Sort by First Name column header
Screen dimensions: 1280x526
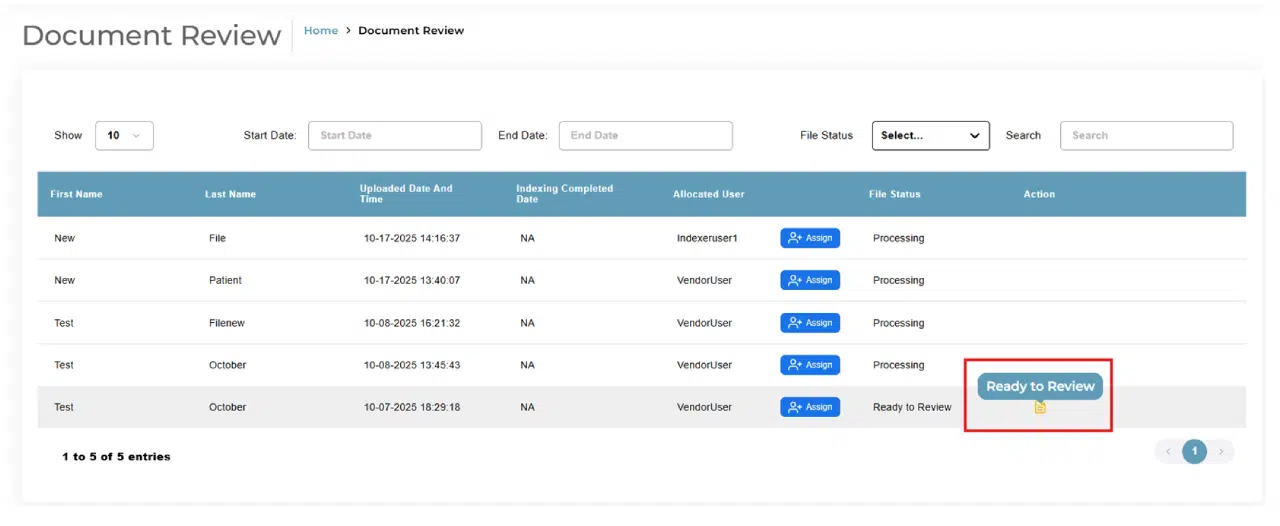pos(77,194)
